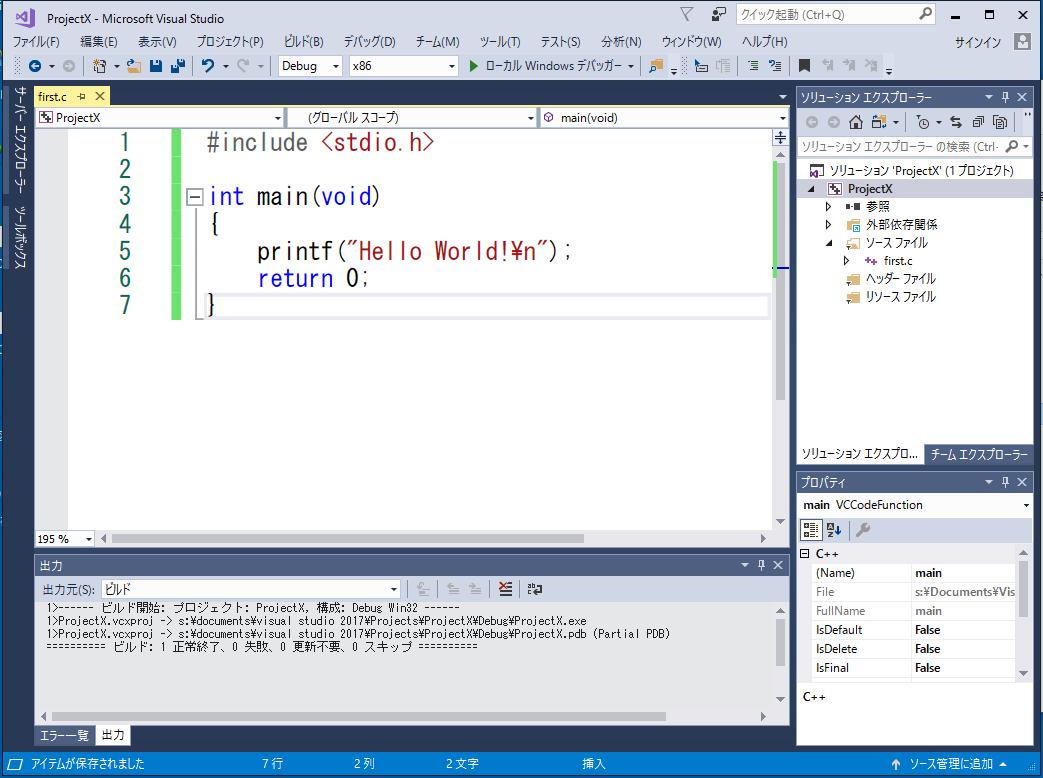Viewport: 1043px width, 778px height.
Task: Collapse the main function outline box
Action: click(194, 197)
